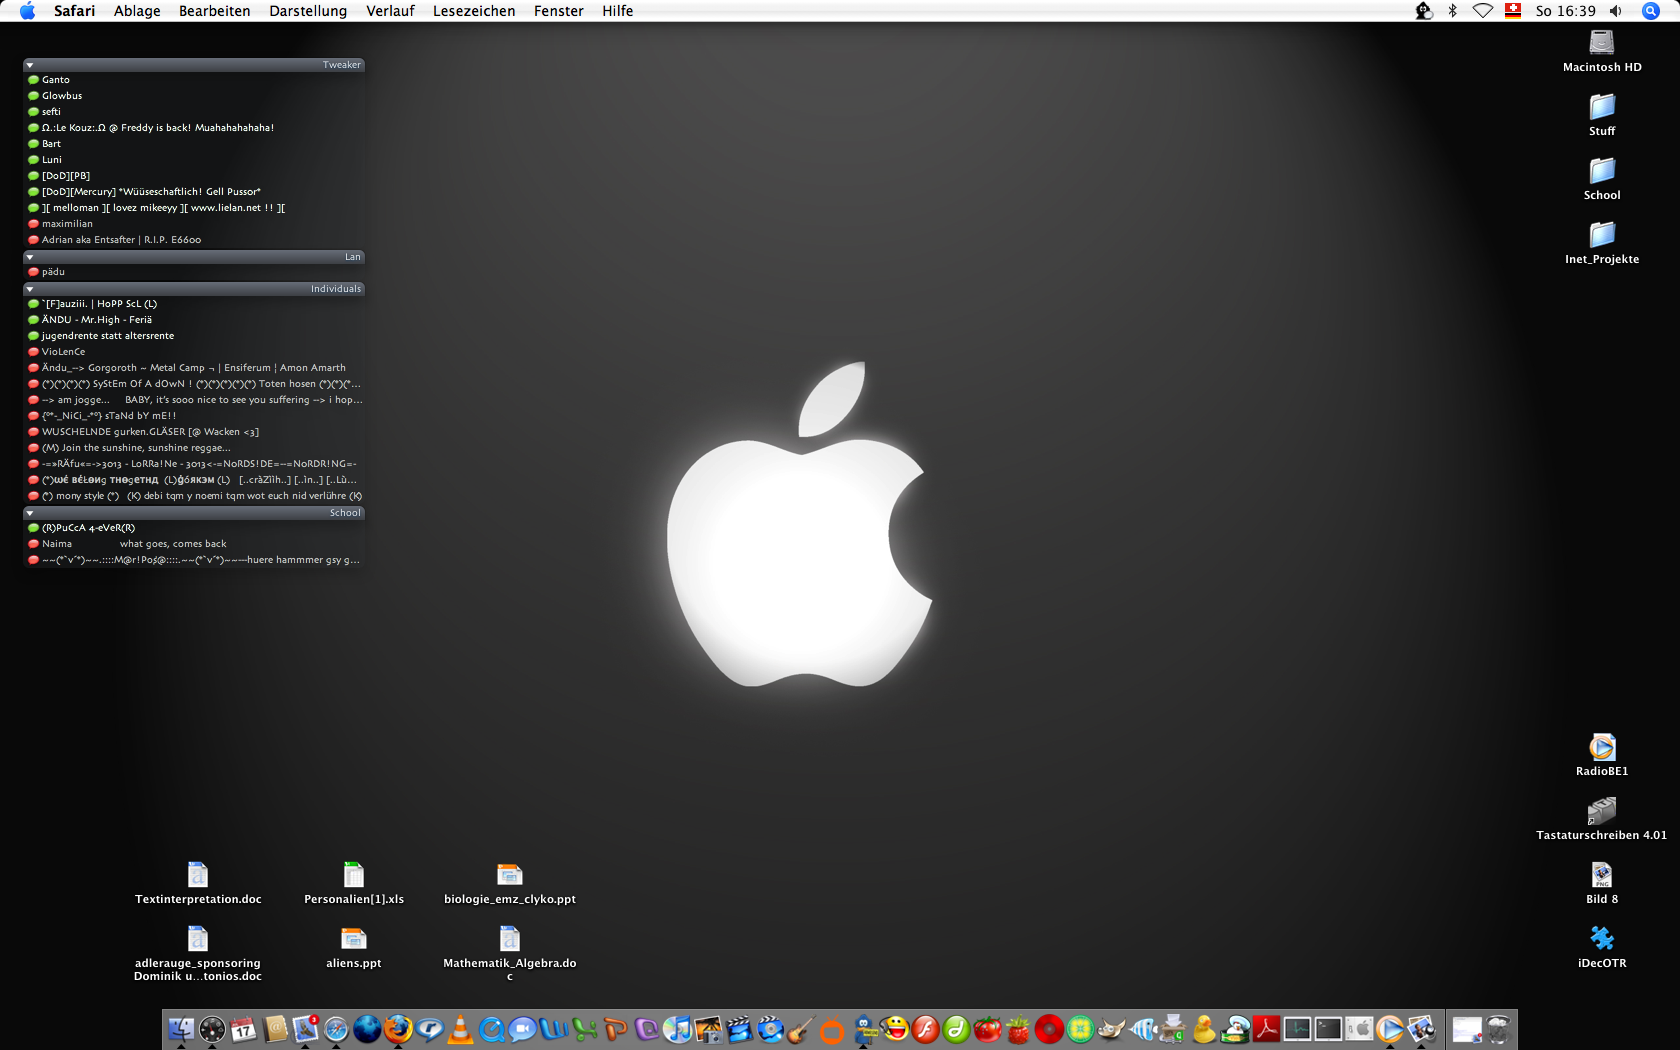Open Spotlight search in menu bar
The image size is (1680, 1050).
click(1651, 11)
